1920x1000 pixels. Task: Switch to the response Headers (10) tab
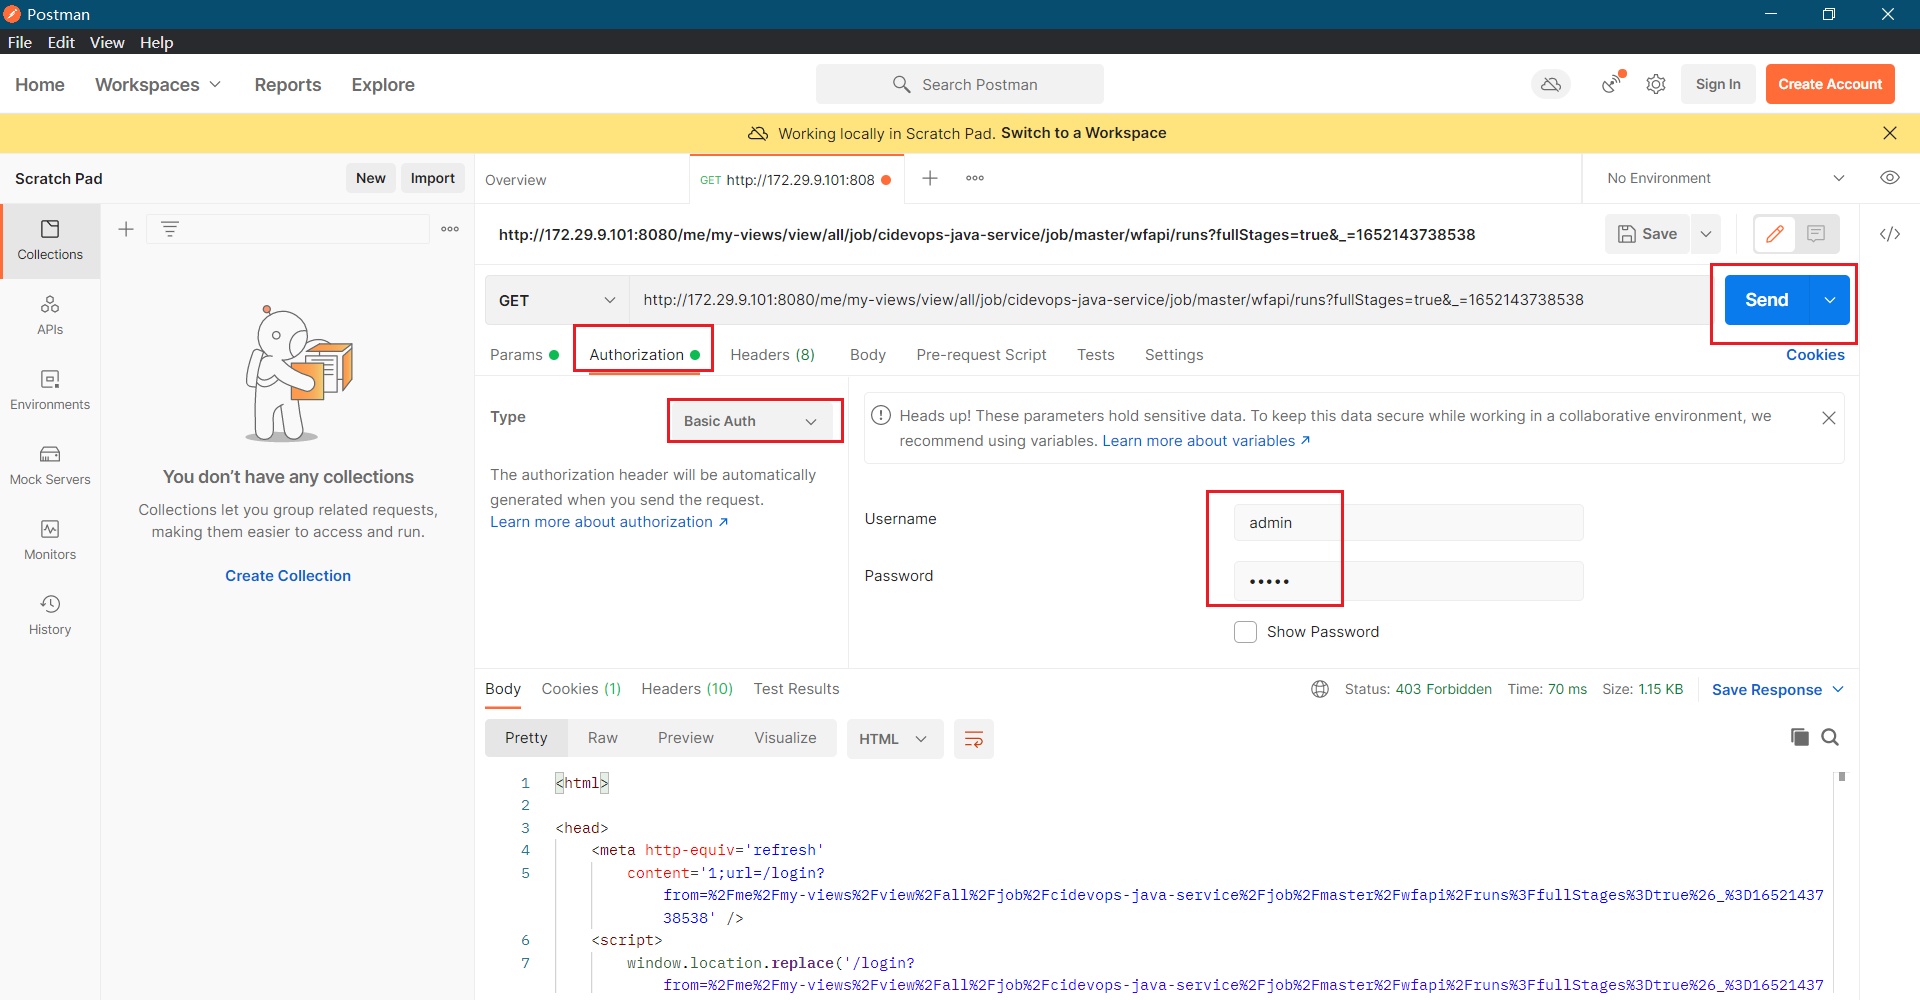point(687,689)
